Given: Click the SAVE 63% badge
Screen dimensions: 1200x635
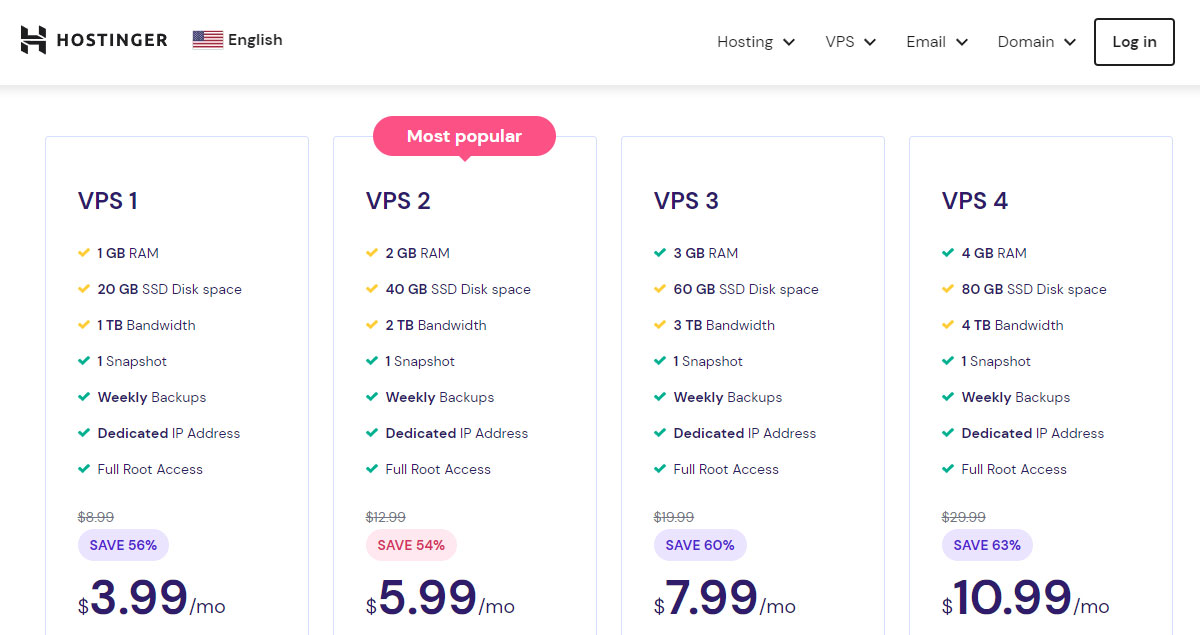Looking at the screenshot, I should [x=987, y=545].
